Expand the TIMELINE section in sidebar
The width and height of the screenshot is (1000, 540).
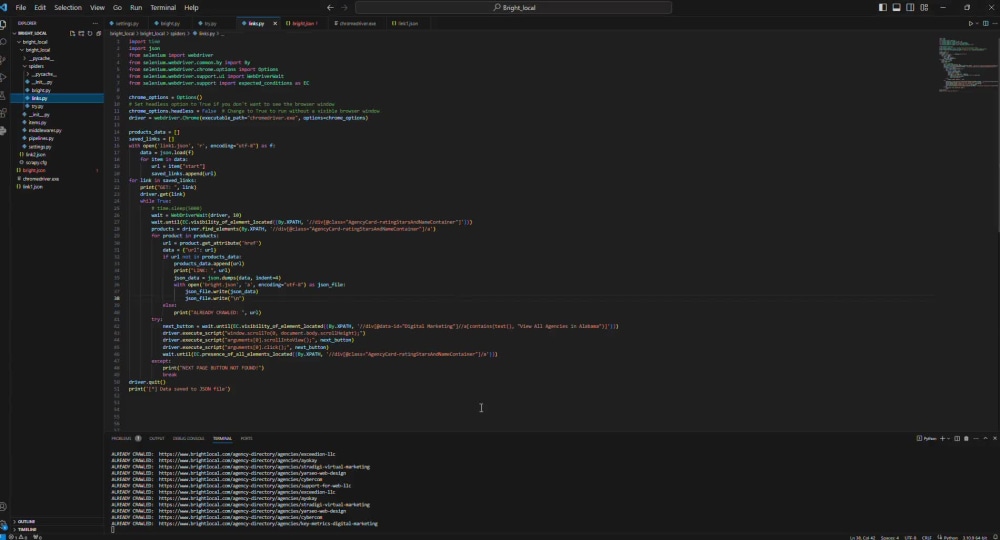tap(27, 529)
